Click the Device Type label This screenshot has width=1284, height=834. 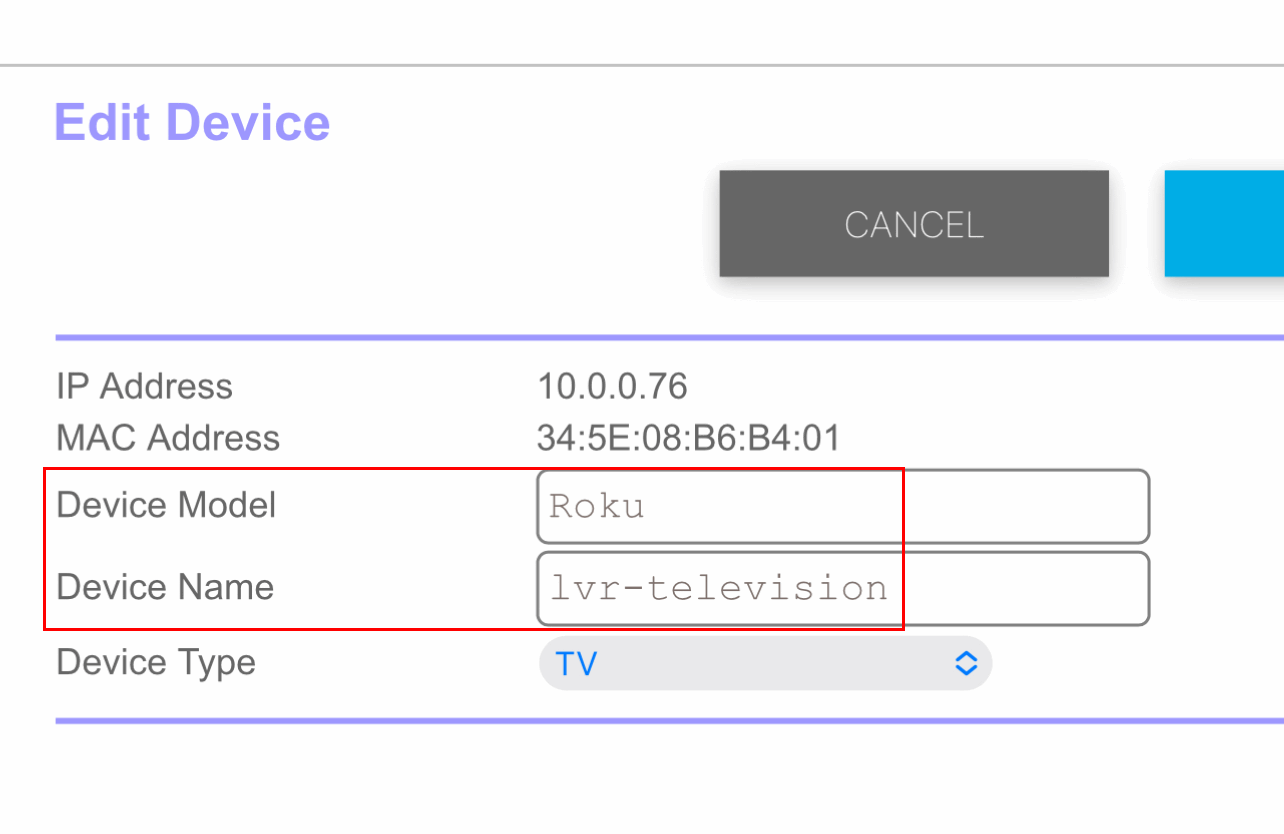[155, 662]
